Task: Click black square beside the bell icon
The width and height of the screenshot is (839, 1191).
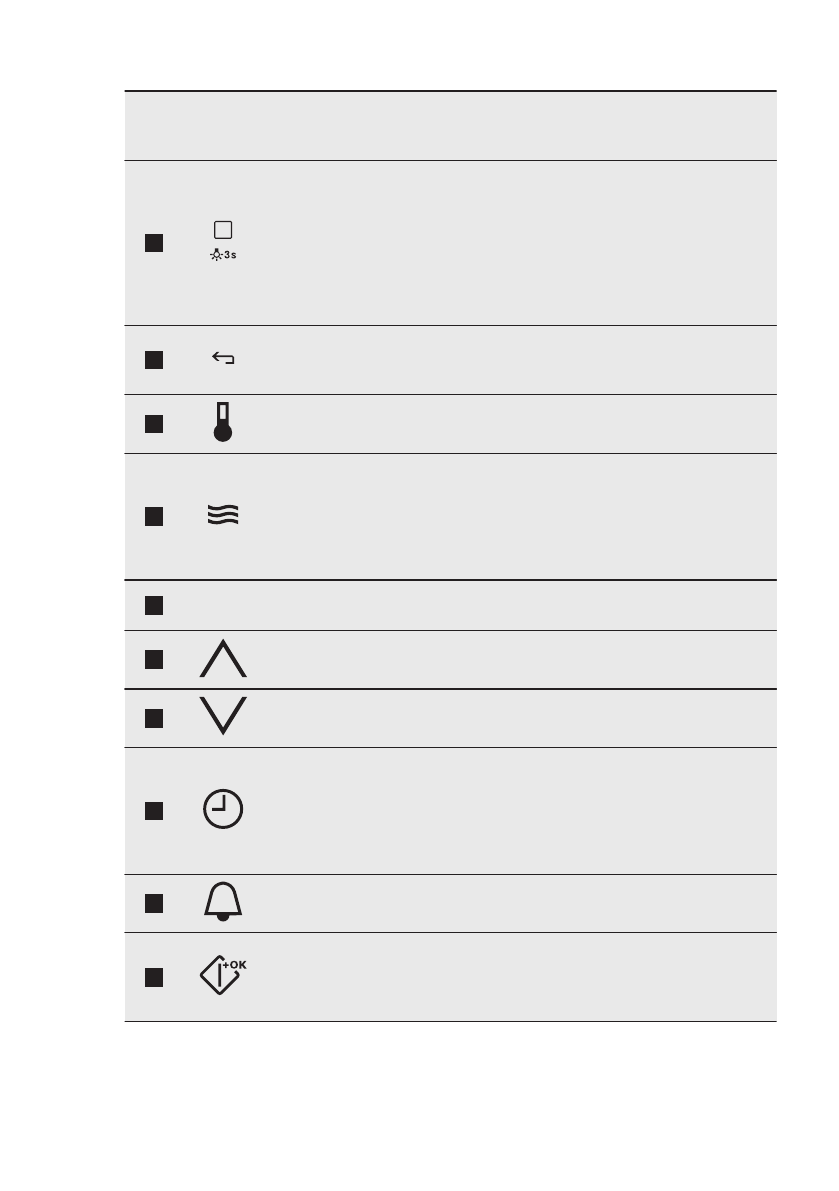Action: (153, 904)
